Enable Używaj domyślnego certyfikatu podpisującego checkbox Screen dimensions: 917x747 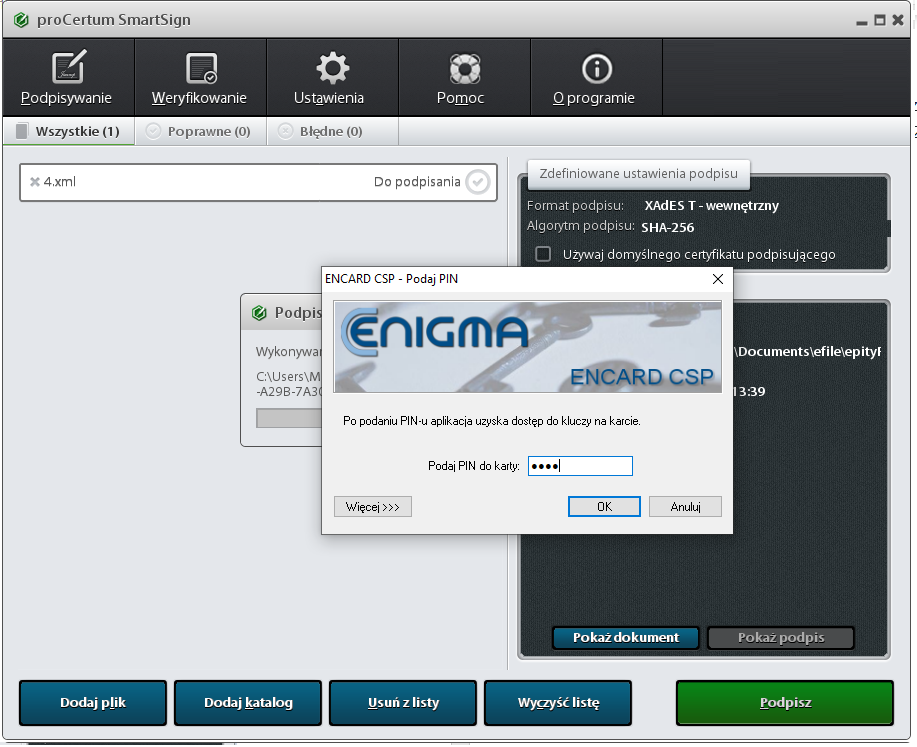click(x=543, y=254)
